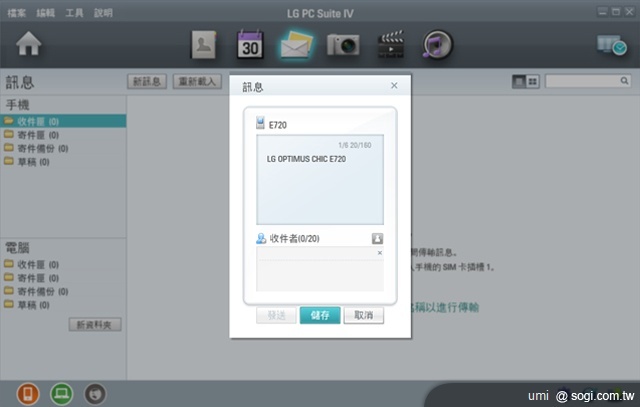640x407 pixels.
Task: Click the E720 phone icon in dialog
Action: coord(260,123)
